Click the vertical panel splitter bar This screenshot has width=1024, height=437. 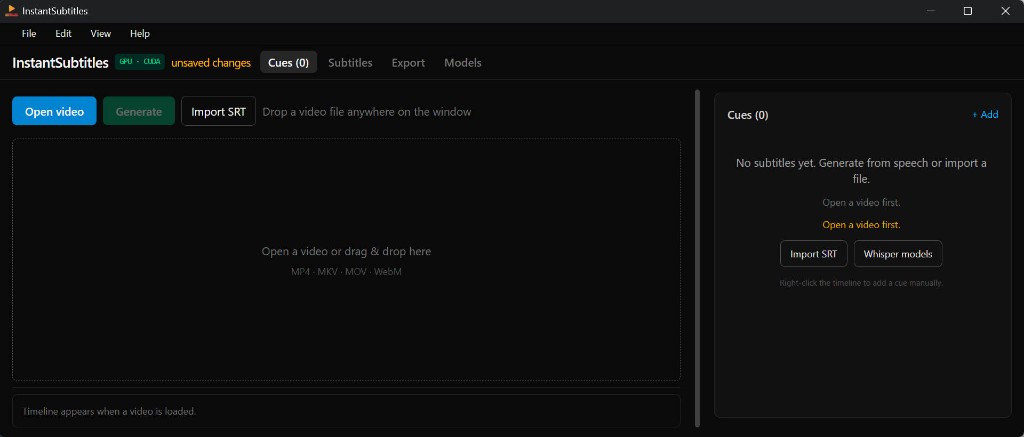coord(697,258)
